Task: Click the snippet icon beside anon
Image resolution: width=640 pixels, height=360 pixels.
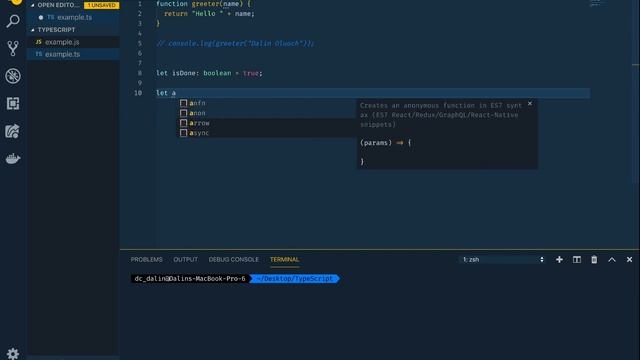Action: click(x=184, y=113)
